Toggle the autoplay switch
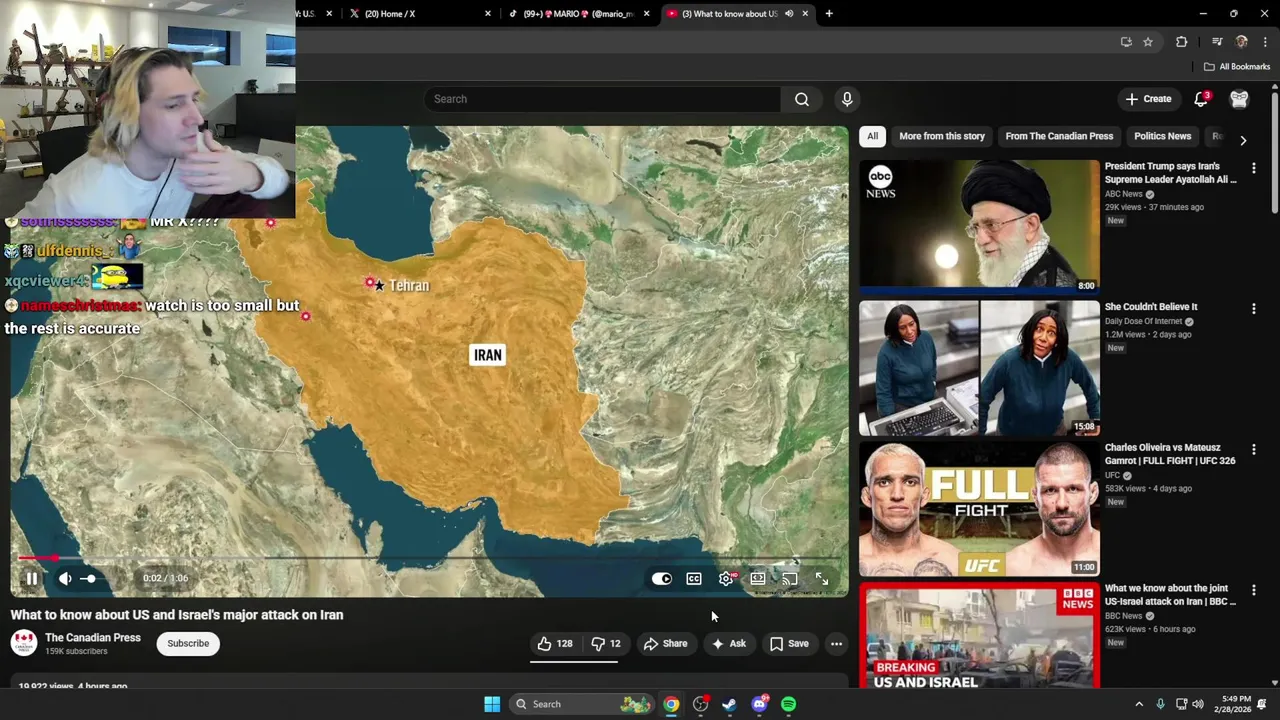The width and height of the screenshot is (1280, 720). tap(662, 578)
